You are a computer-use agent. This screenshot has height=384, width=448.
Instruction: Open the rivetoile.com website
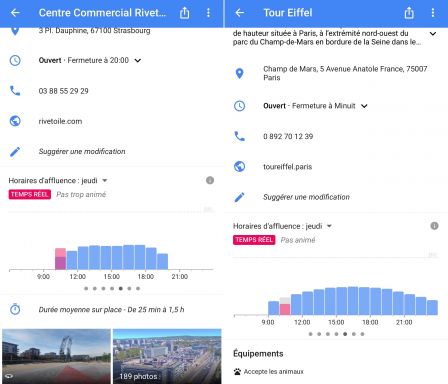tap(60, 121)
